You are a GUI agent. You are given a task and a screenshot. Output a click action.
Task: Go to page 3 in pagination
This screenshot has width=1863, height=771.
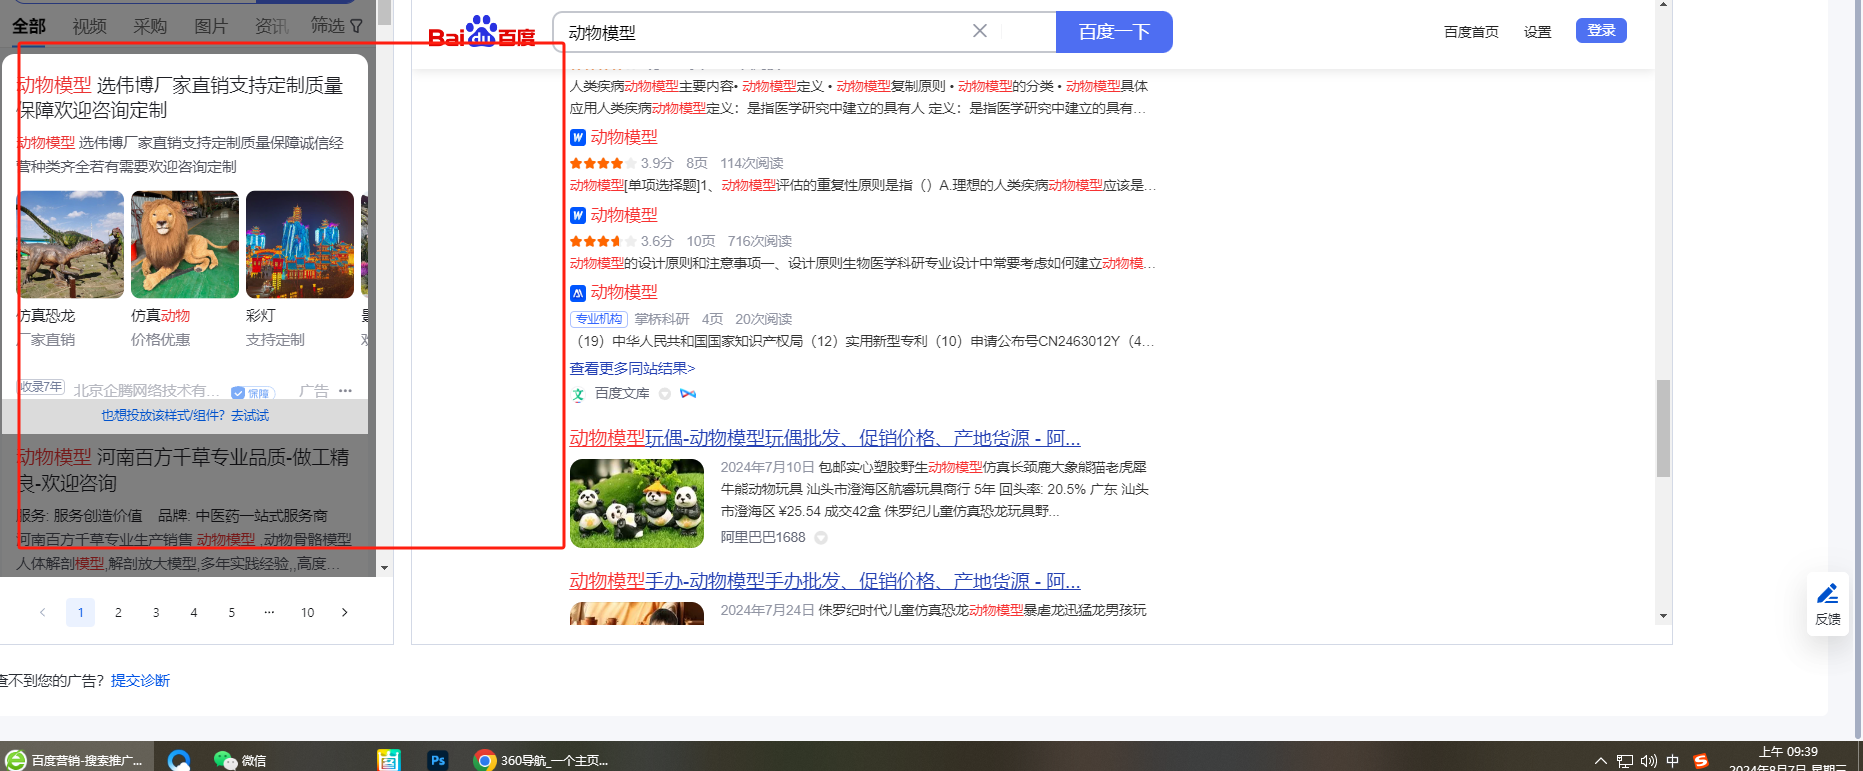156,612
